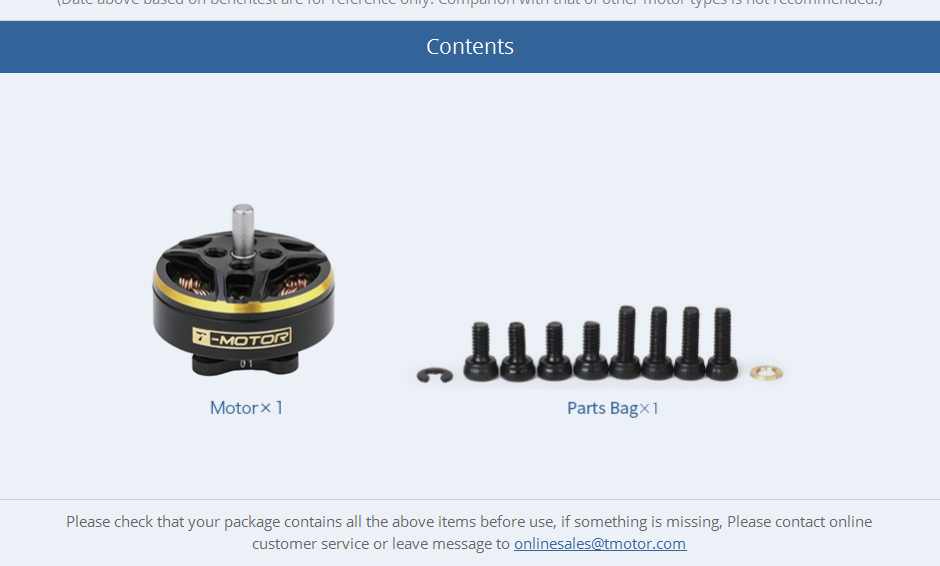
Task: Click the first short black screw
Action: click(481, 351)
